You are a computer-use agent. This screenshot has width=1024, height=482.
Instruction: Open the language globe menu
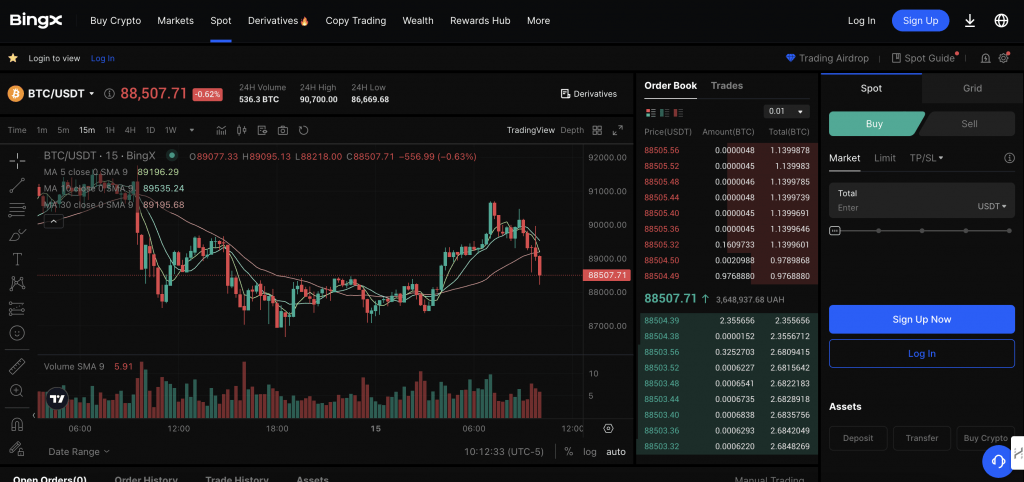pos(1001,20)
